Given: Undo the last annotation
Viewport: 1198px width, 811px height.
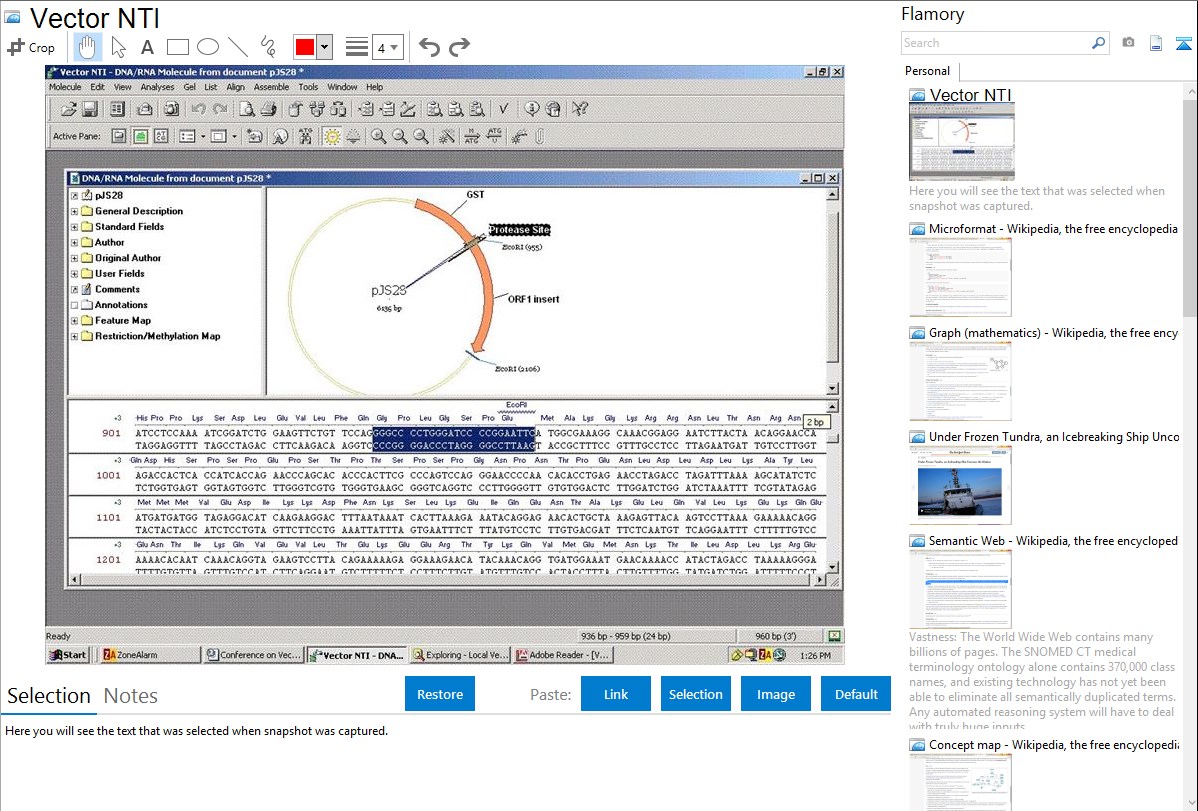Looking at the screenshot, I should [x=429, y=47].
